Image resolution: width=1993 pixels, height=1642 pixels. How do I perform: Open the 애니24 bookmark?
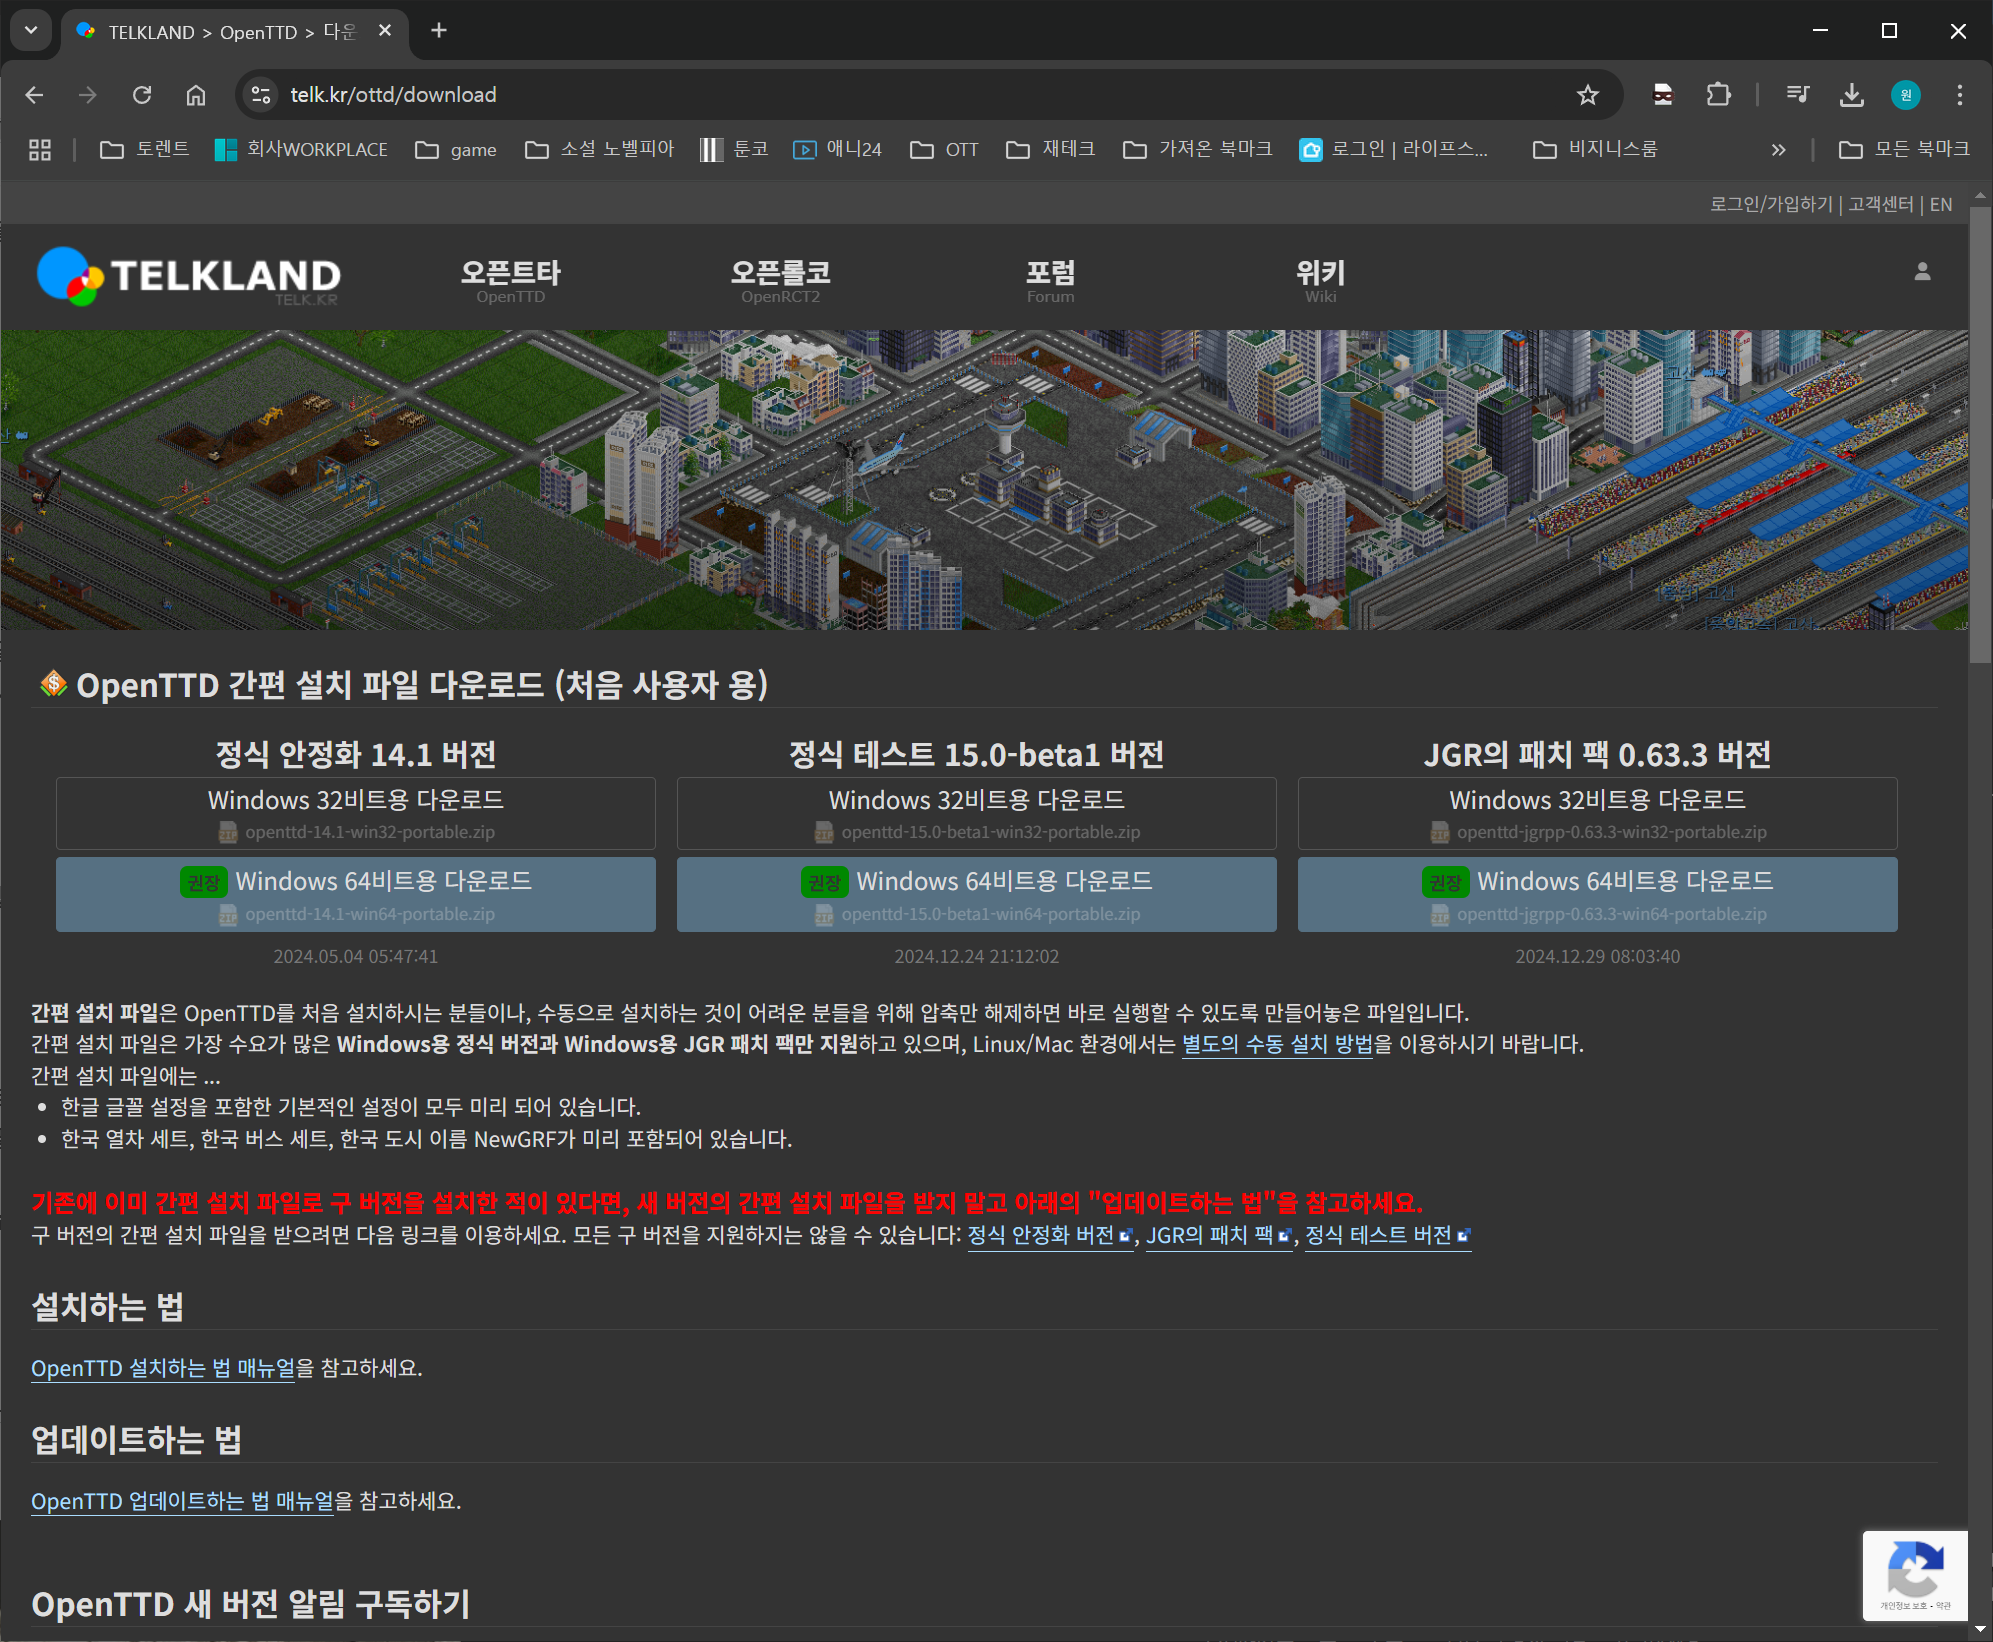[x=838, y=150]
